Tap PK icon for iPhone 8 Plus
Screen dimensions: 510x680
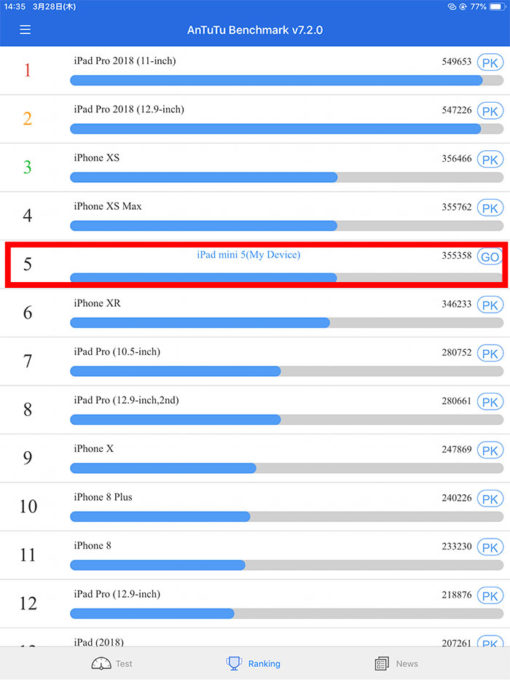(490, 499)
